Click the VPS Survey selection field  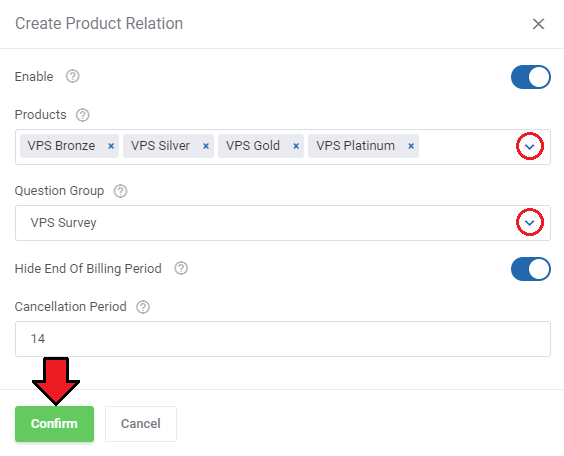click(x=283, y=223)
